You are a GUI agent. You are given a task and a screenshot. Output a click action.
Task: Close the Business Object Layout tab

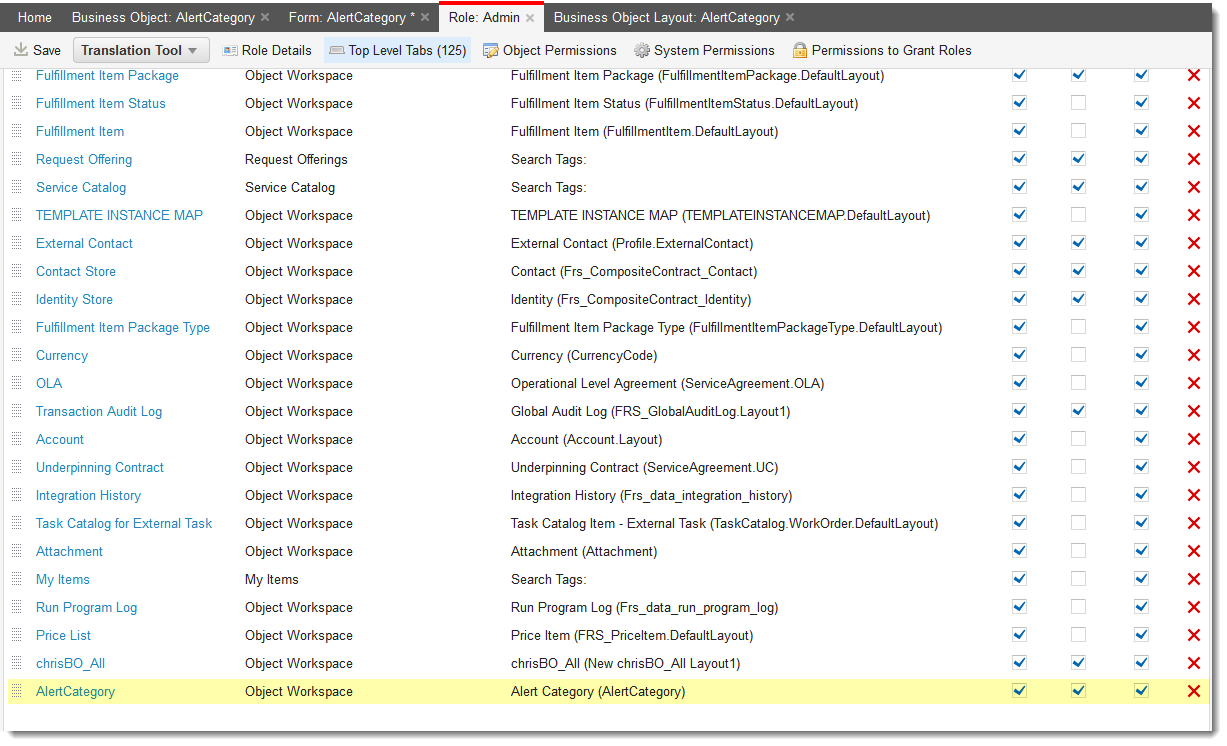(x=790, y=18)
